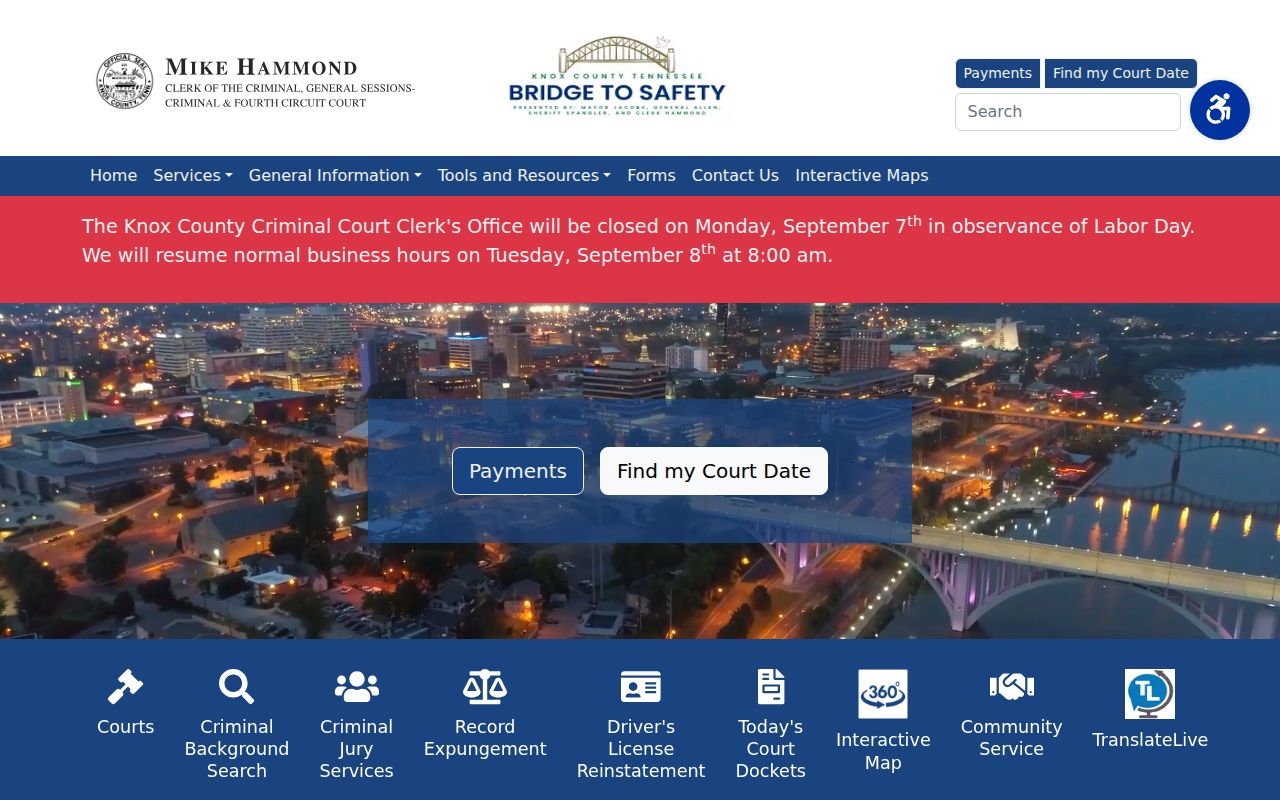Click the small Payments button in header
This screenshot has height=800, width=1280.
pos(997,73)
